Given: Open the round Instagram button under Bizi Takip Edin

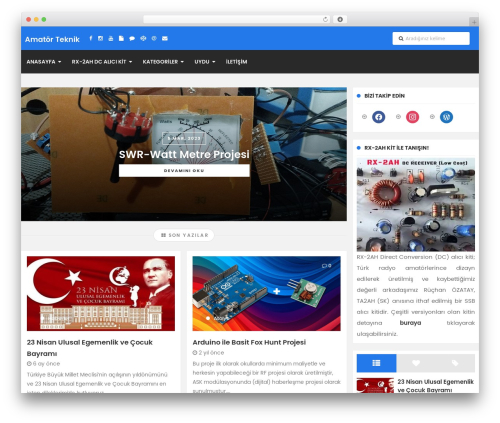Looking at the screenshot, I should [x=412, y=117].
